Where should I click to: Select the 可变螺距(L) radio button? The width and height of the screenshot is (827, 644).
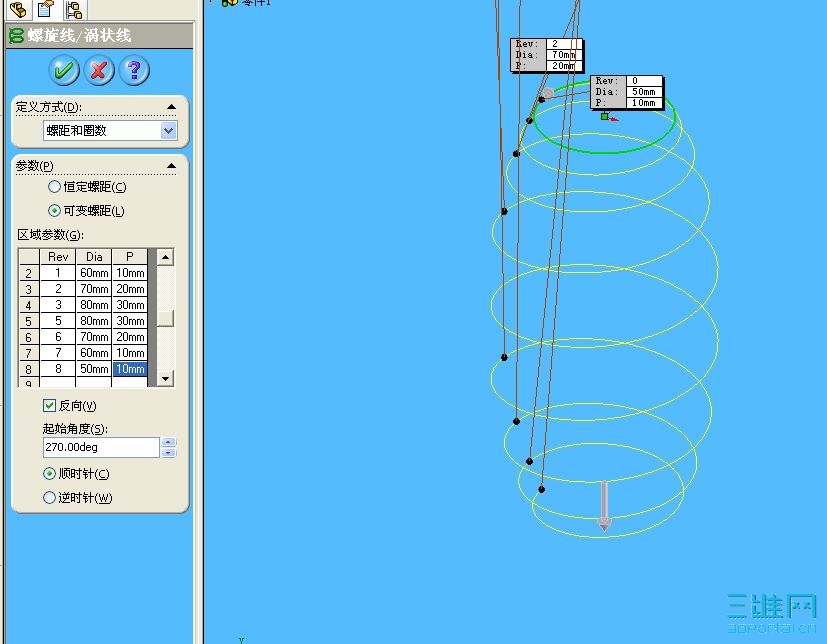click(x=54, y=211)
